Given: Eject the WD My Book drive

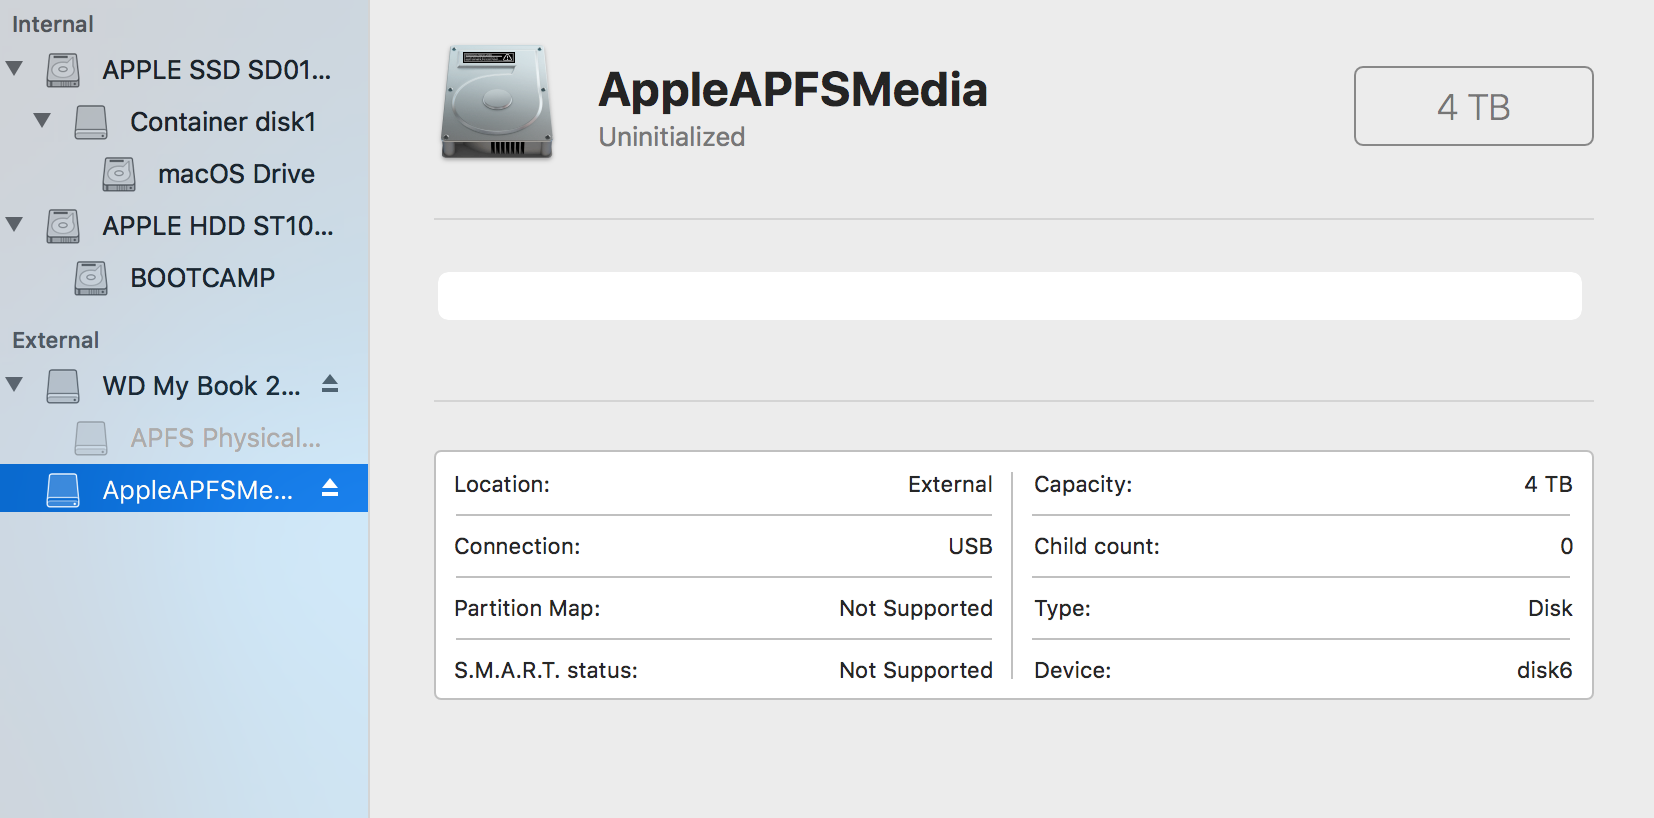Looking at the screenshot, I should [330, 384].
